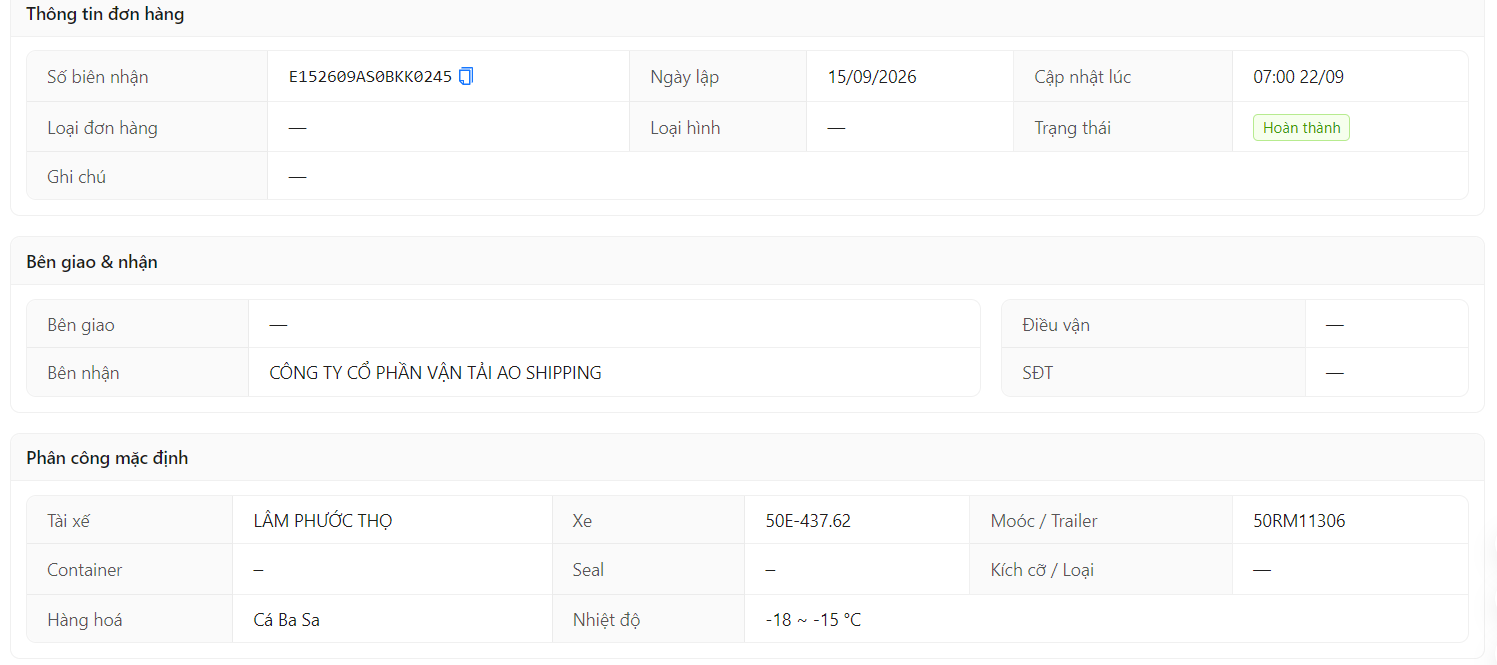Image resolution: width=1497 pixels, height=665 pixels.
Task: Click driver name 'LÂM PHƯỚC THỌ'
Action: pos(323,521)
